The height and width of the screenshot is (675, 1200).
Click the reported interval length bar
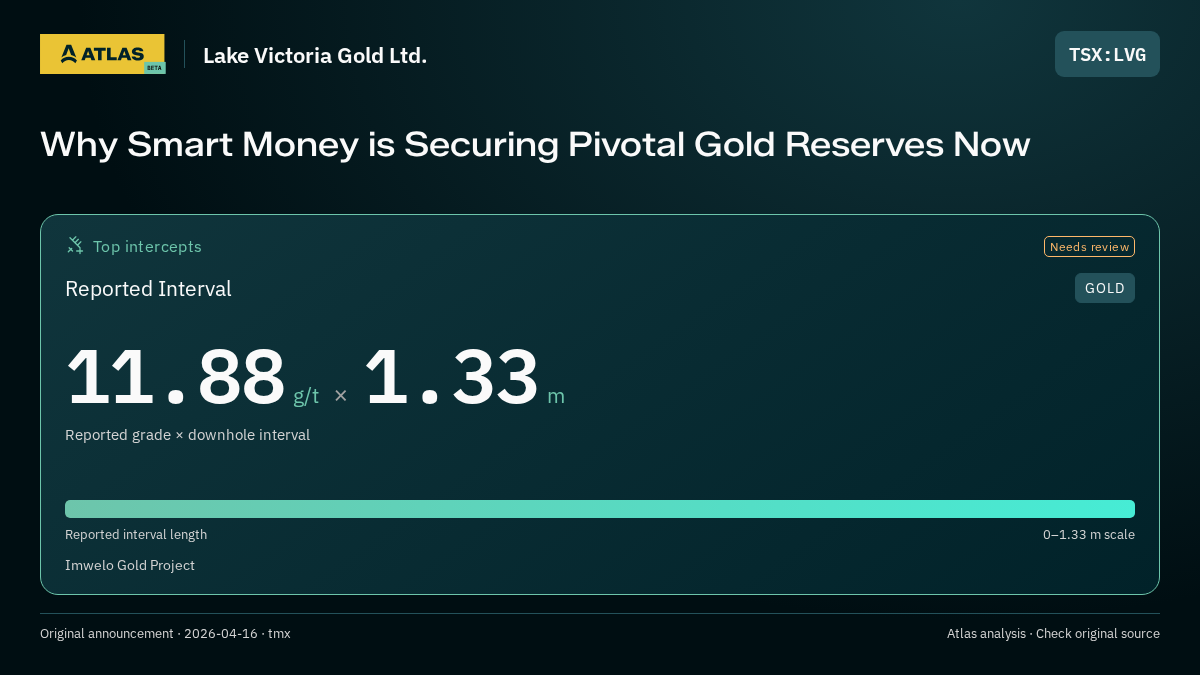(600, 509)
